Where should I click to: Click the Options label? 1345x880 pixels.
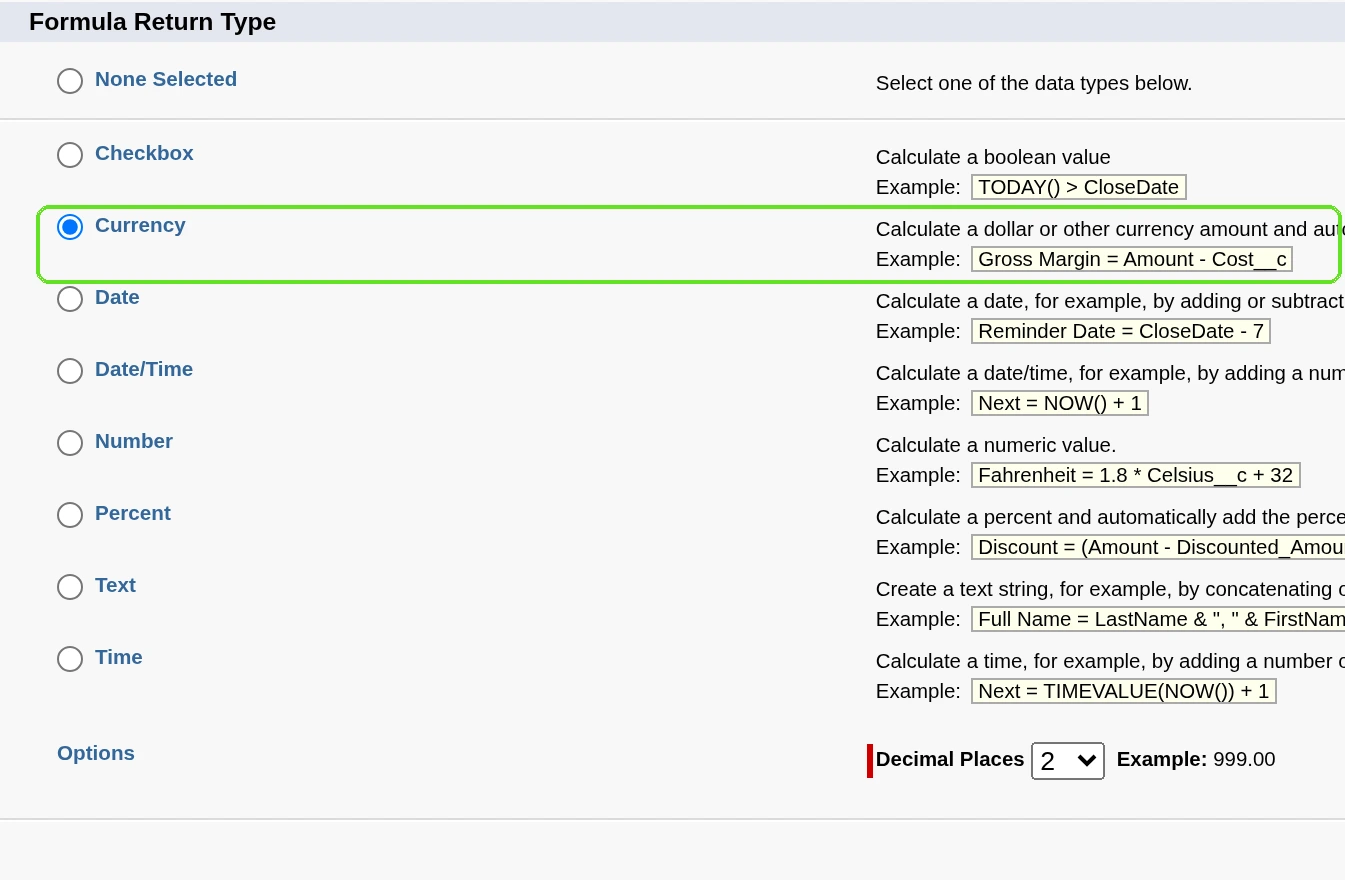(96, 753)
